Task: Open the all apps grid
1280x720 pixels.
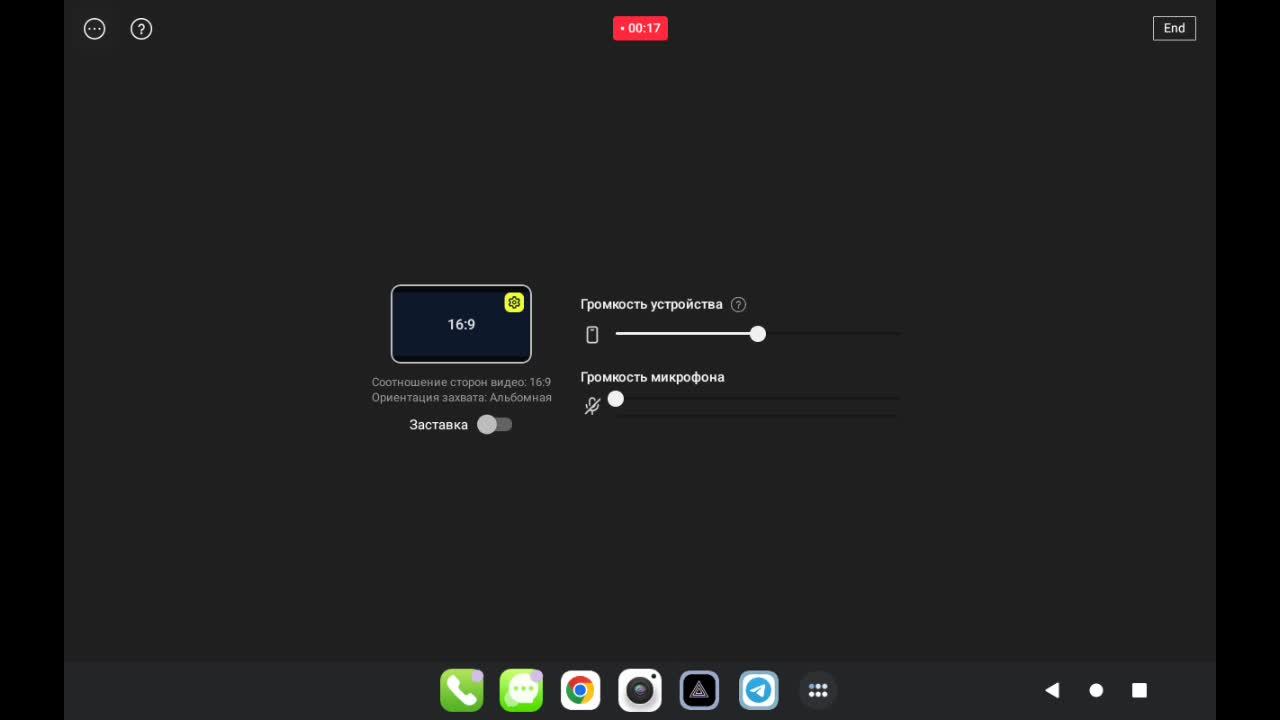Action: [x=818, y=690]
